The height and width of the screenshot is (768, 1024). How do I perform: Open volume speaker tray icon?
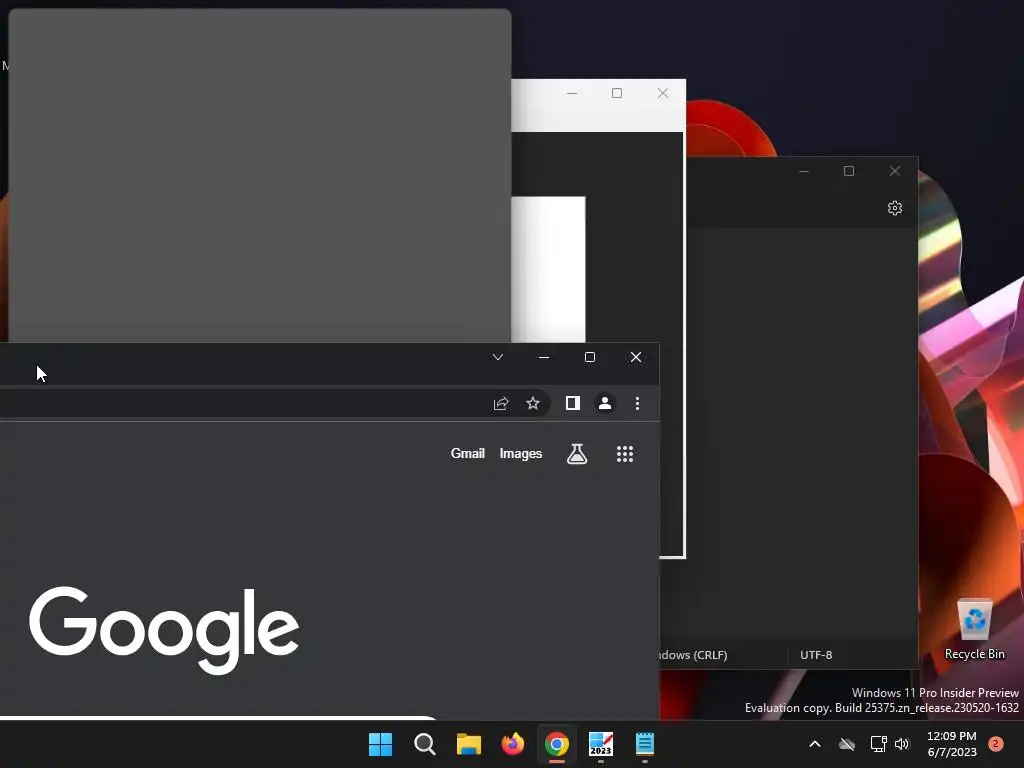coord(902,744)
